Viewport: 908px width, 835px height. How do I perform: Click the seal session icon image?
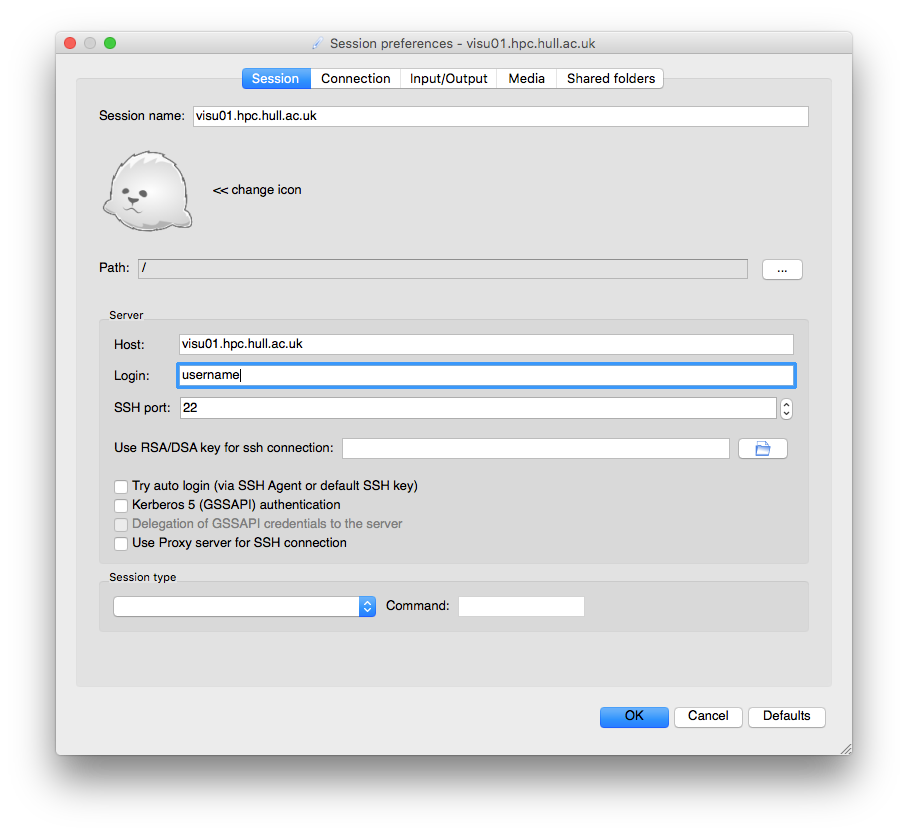[146, 192]
